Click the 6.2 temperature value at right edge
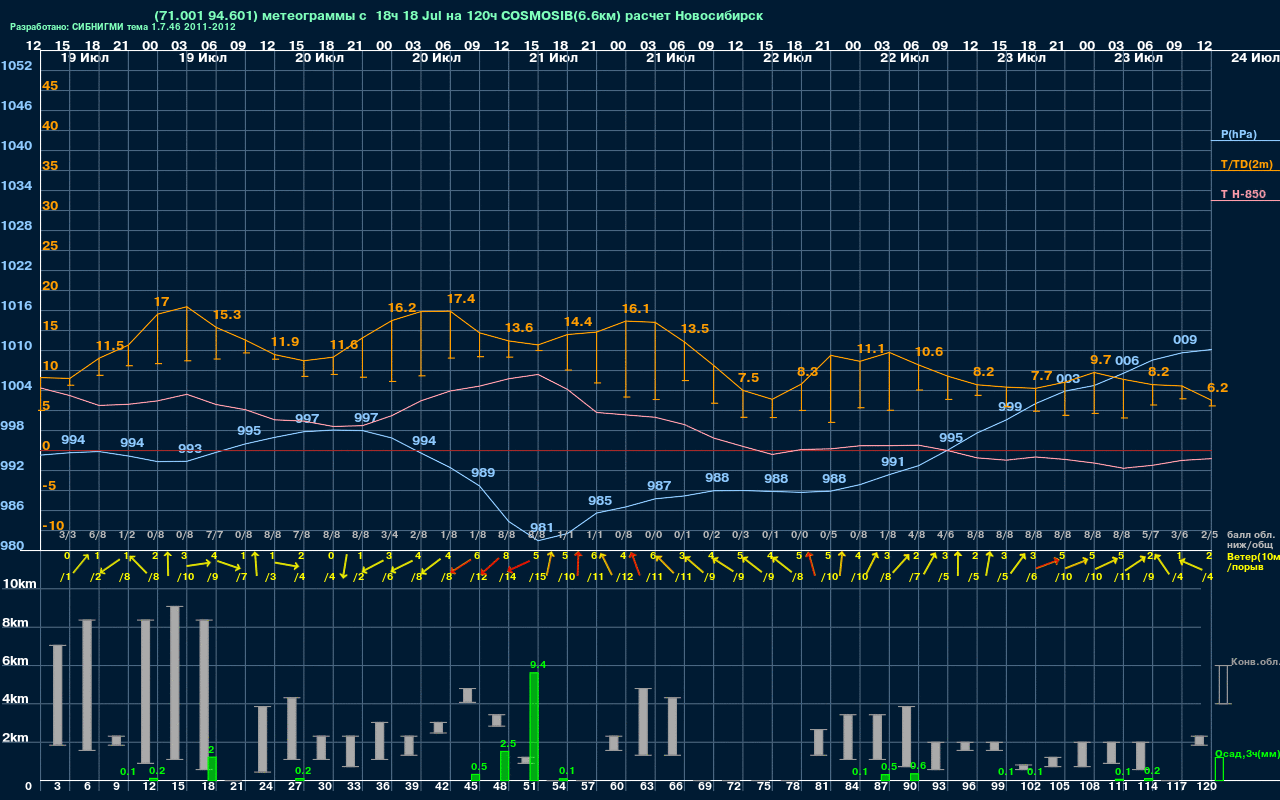Screen dimensions: 1280x800 click(x=1218, y=388)
